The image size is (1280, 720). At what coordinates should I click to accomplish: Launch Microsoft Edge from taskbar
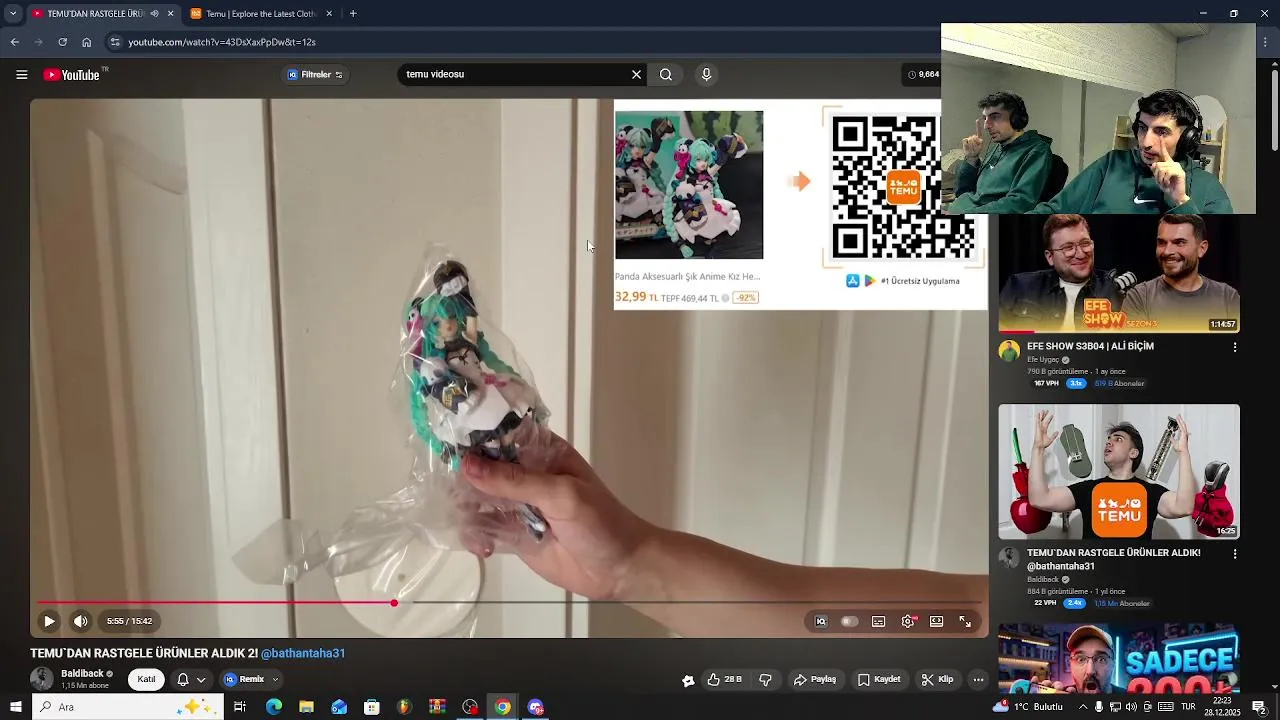(273, 707)
